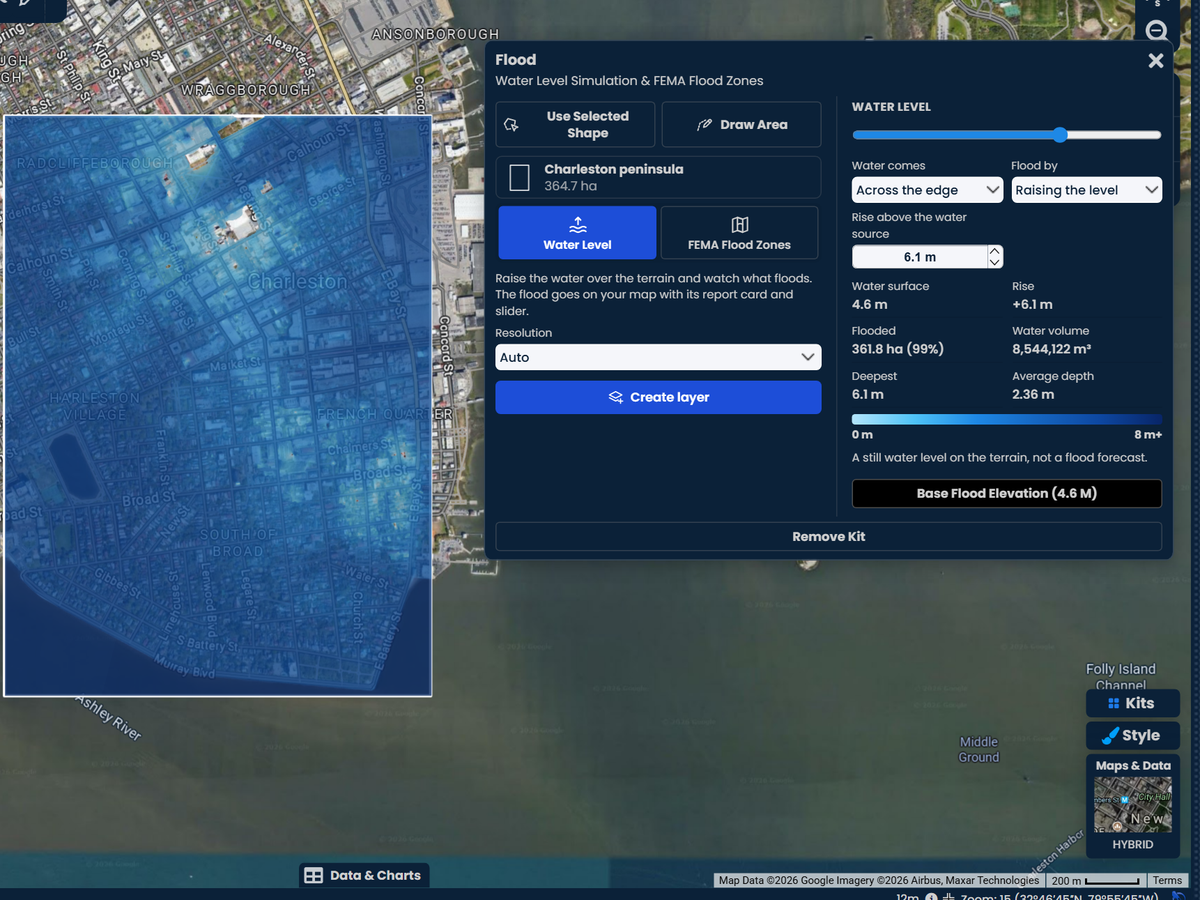This screenshot has height=900, width=1200.
Task: Click the Draw Area button
Action: pyautogui.click(x=741, y=125)
